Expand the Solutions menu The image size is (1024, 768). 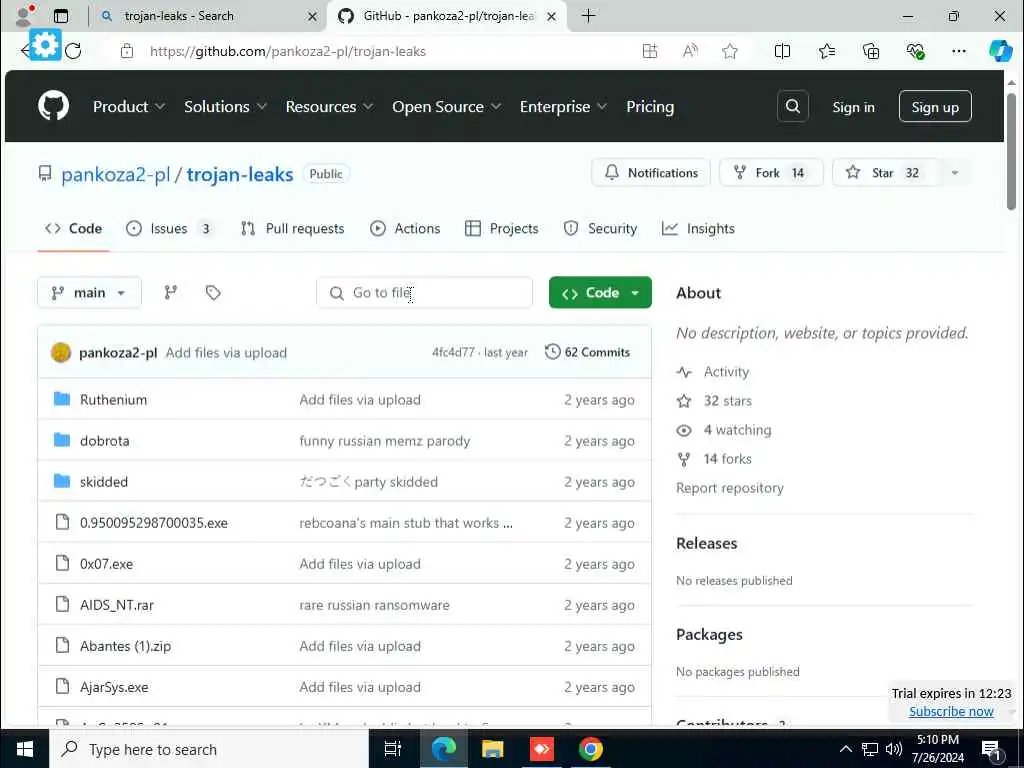[x=225, y=106]
